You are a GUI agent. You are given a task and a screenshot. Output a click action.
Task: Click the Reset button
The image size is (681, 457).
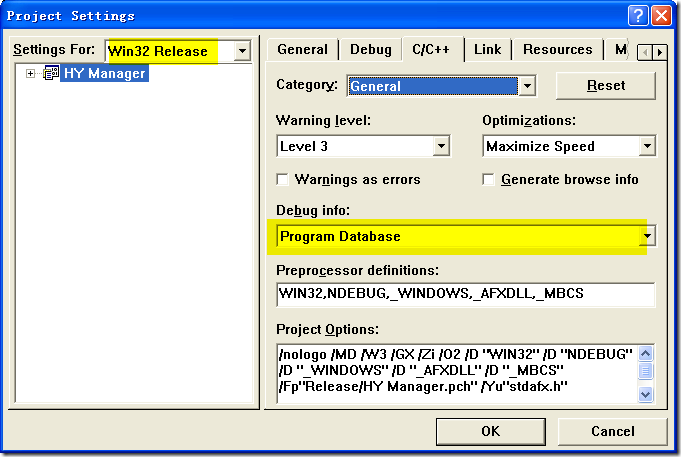click(x=606, y=86)
